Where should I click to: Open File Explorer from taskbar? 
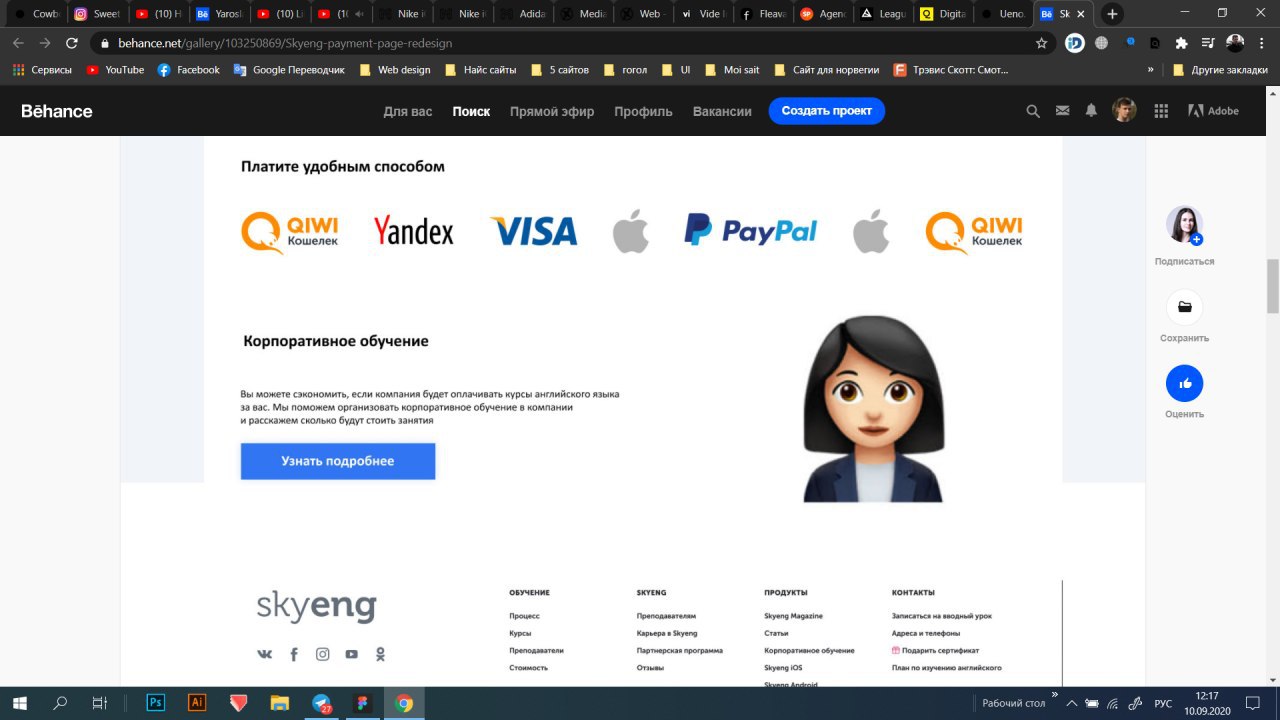click(x=280, y=703)
